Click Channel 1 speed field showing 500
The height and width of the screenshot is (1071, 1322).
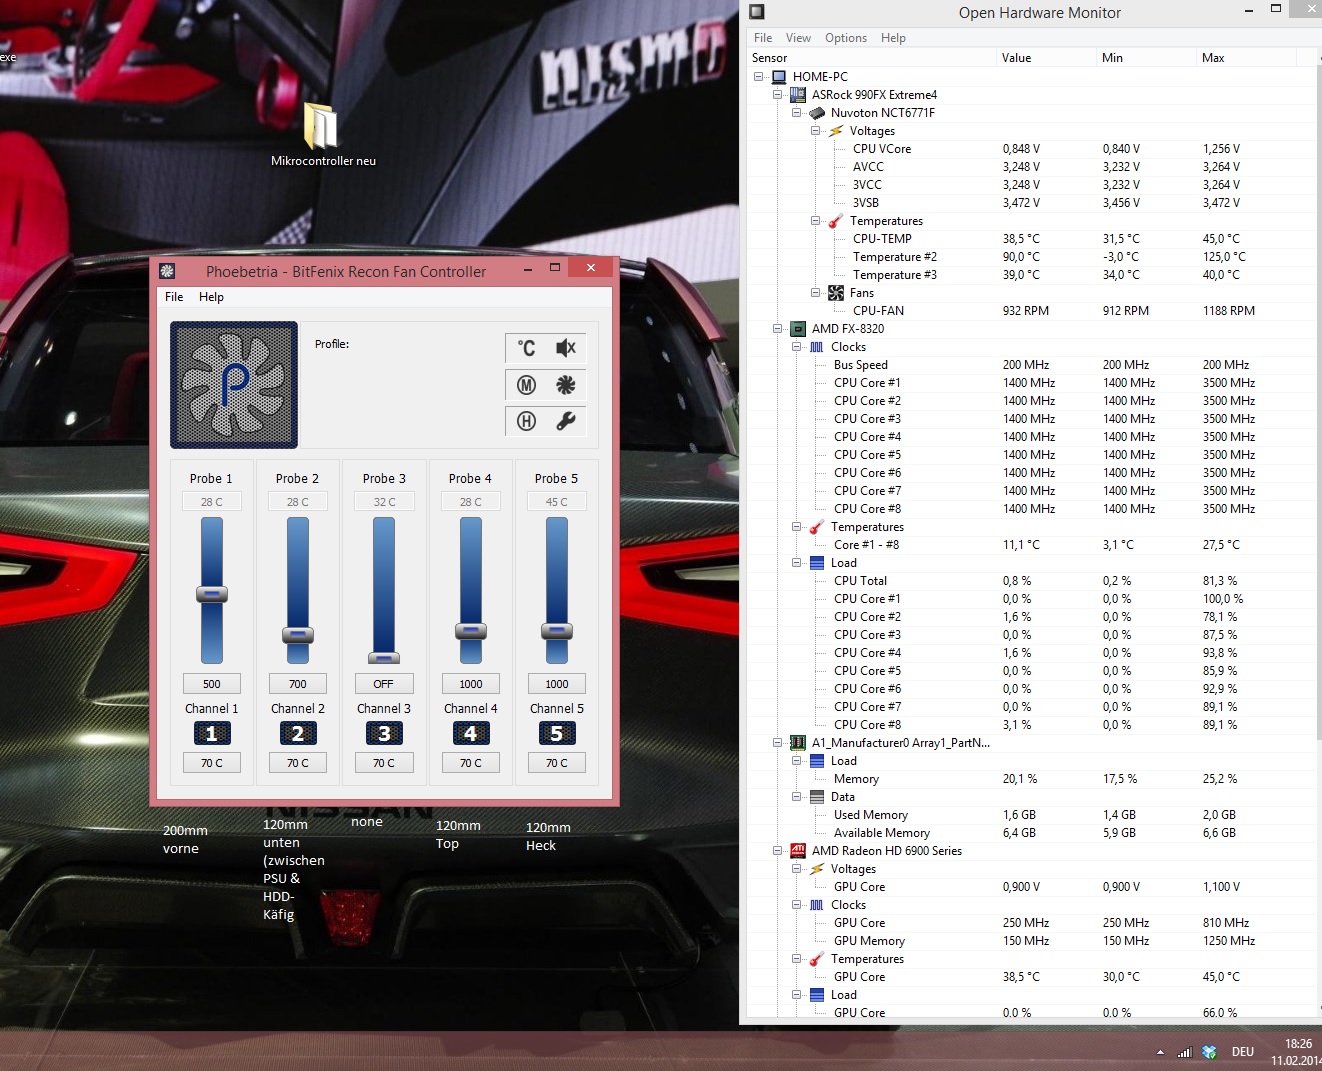point(212,684)
